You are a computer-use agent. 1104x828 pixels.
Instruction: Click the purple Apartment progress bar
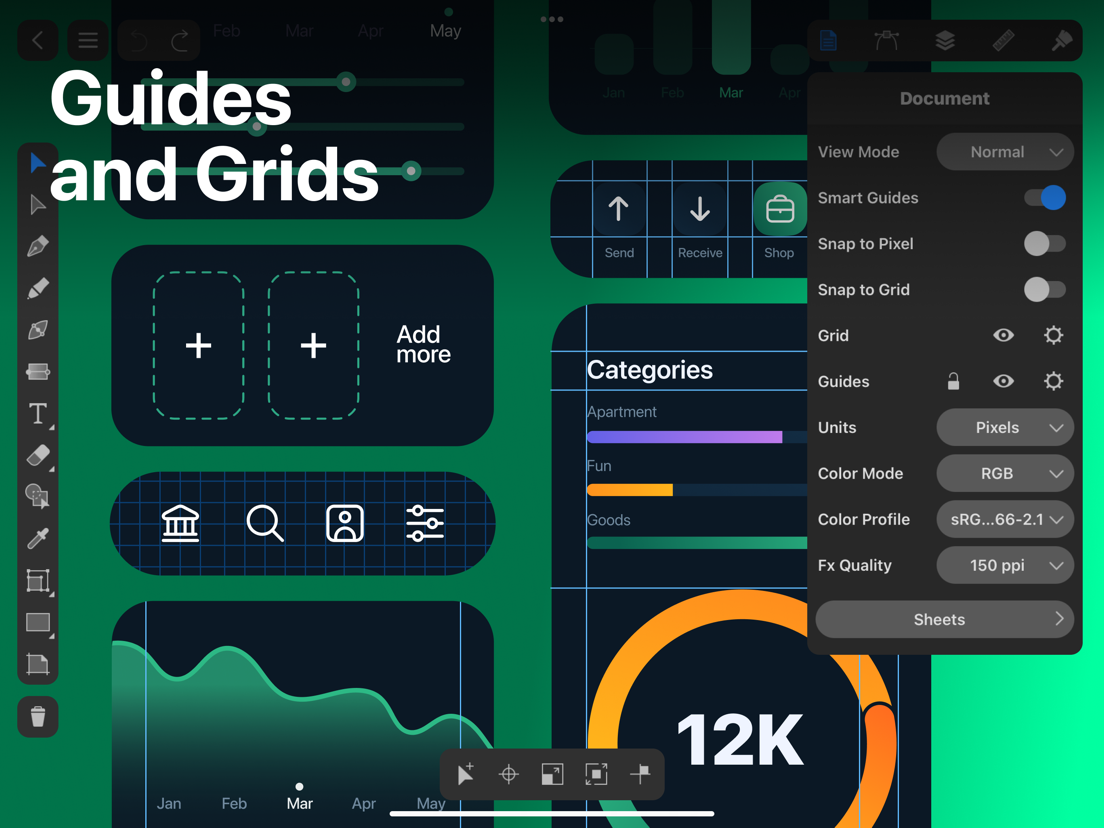point(684,437)
